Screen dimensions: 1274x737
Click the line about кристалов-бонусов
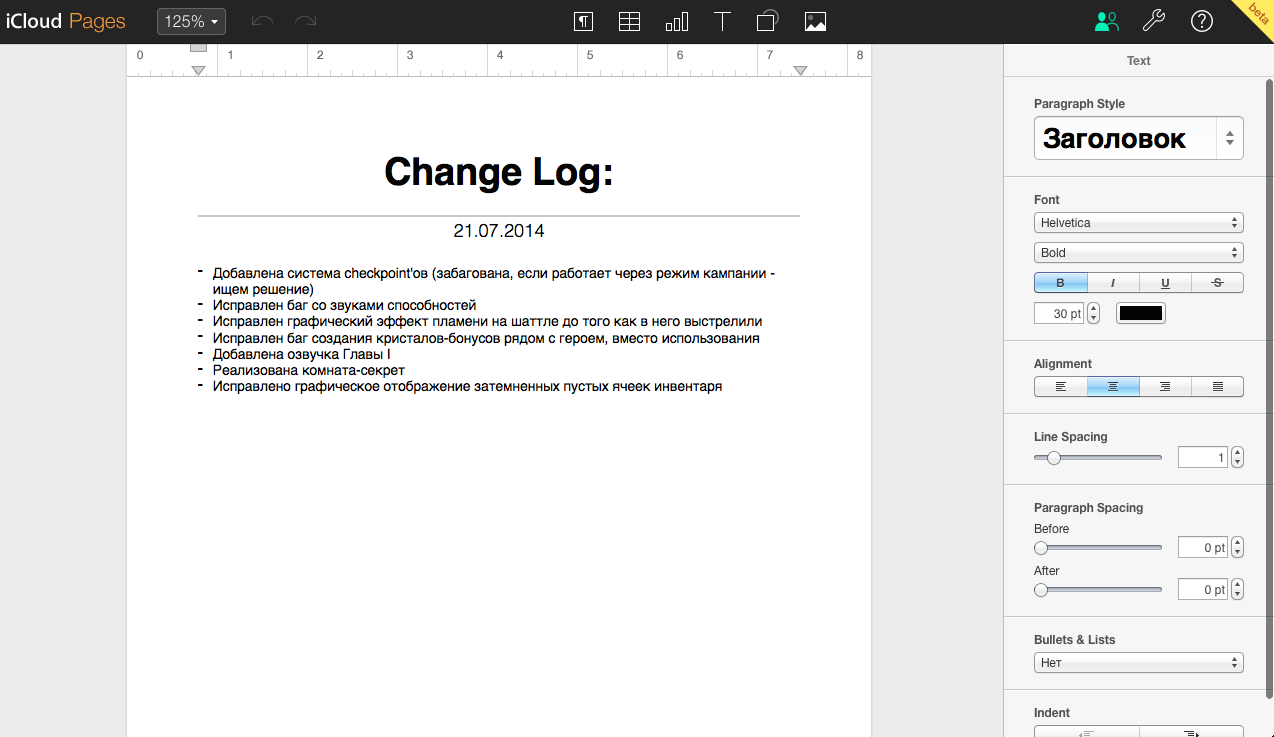(x=486, y=338)
